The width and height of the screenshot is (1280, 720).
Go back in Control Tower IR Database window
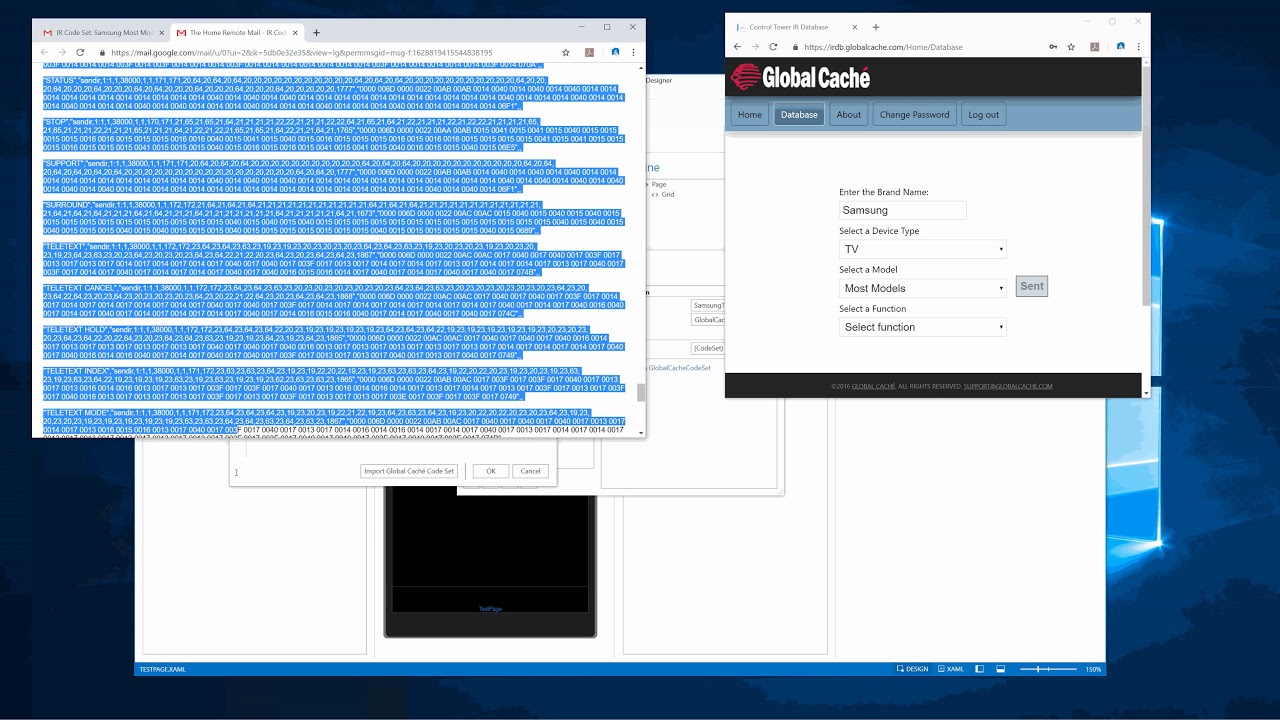pyautogui.click(x=738, y=46)
